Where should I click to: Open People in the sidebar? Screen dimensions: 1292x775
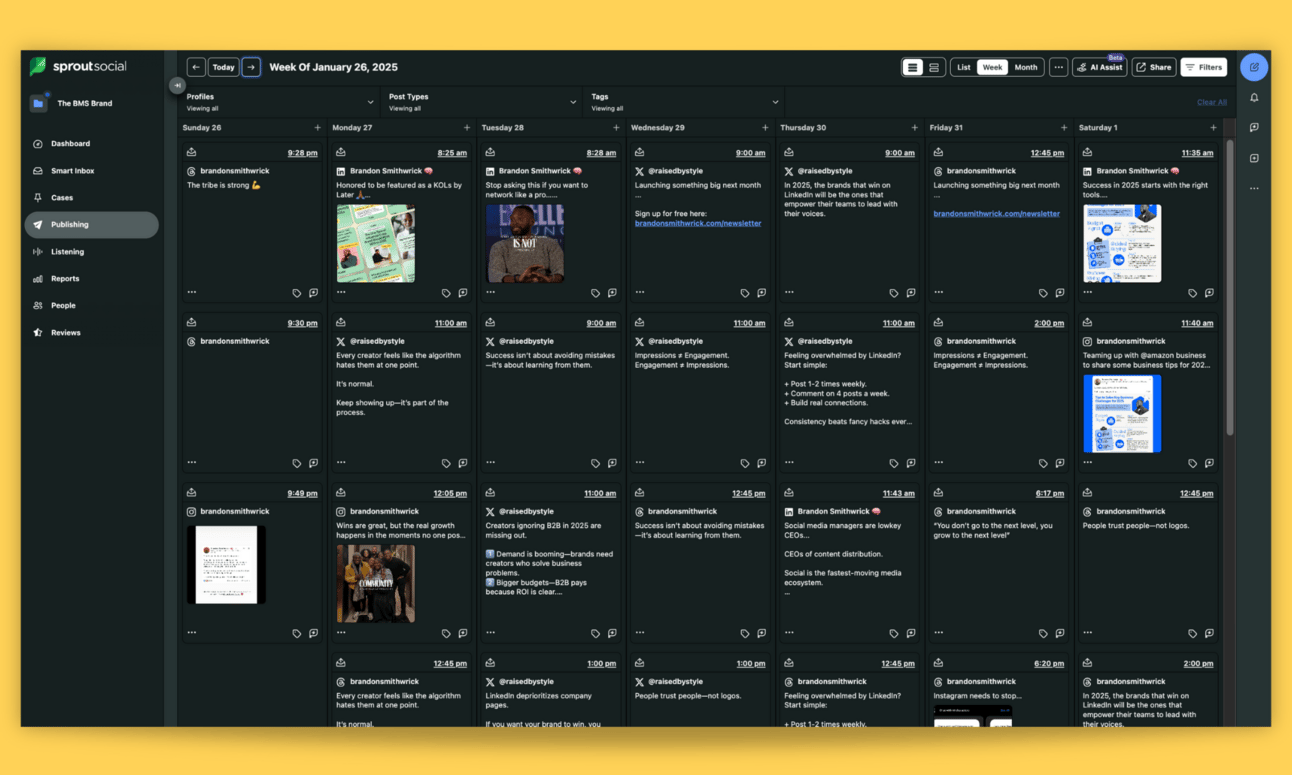tap(91, 306)
